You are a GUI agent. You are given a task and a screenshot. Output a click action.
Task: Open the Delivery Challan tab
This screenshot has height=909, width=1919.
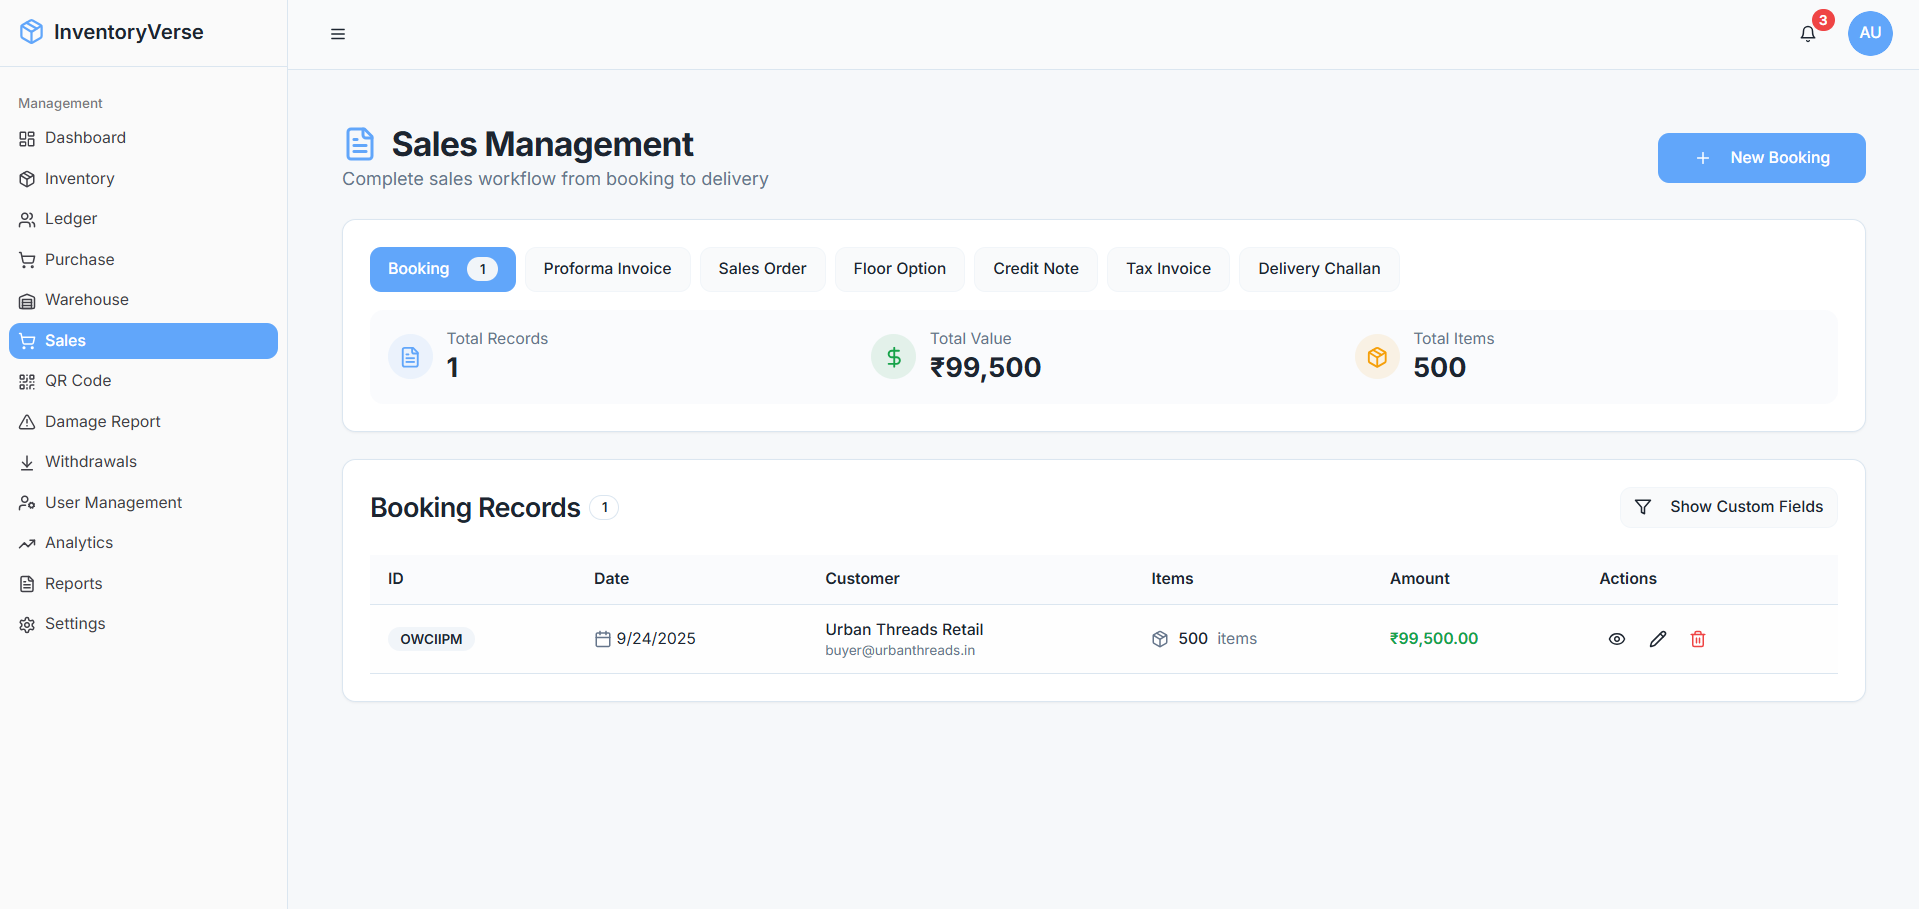coord(1318,268)
